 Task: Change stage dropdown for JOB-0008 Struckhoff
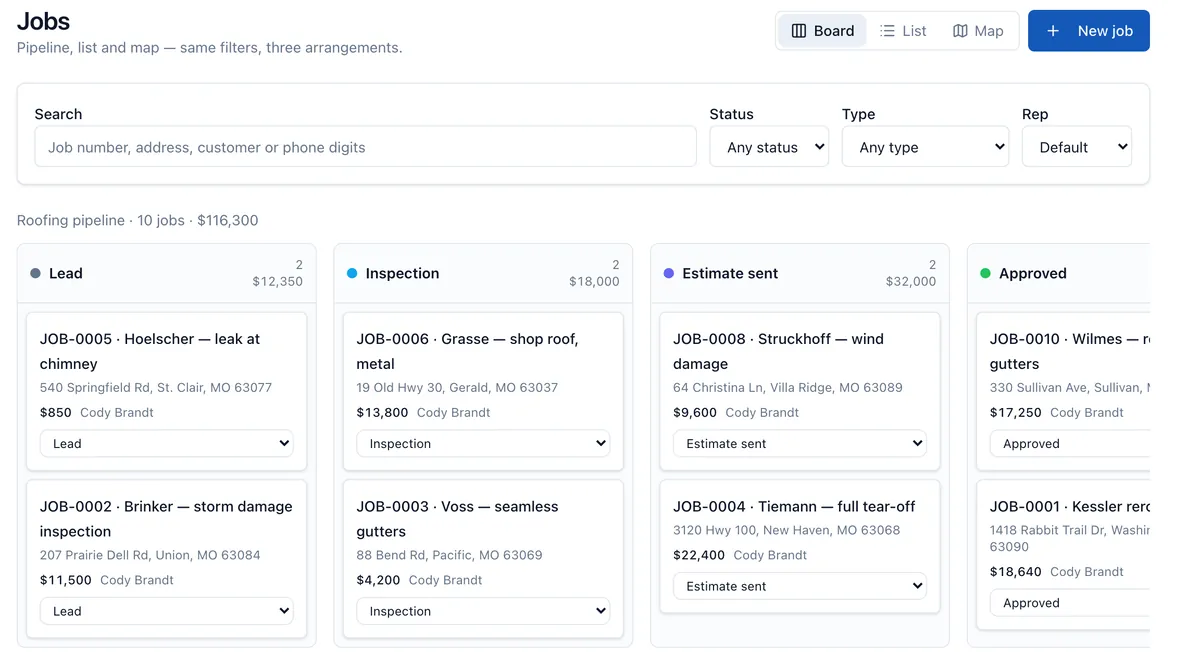click(x=800, y=444)
